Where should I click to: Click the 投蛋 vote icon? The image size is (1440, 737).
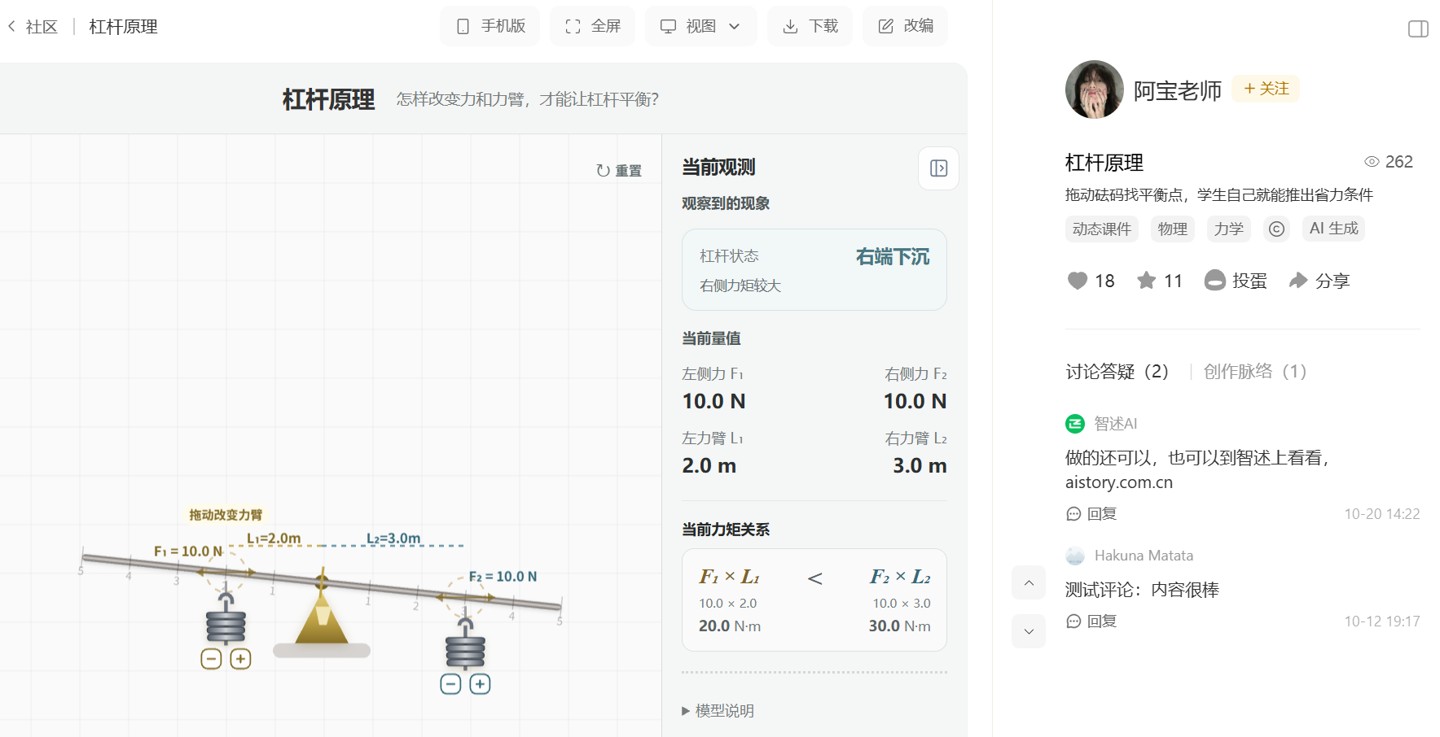[1214, 281]
